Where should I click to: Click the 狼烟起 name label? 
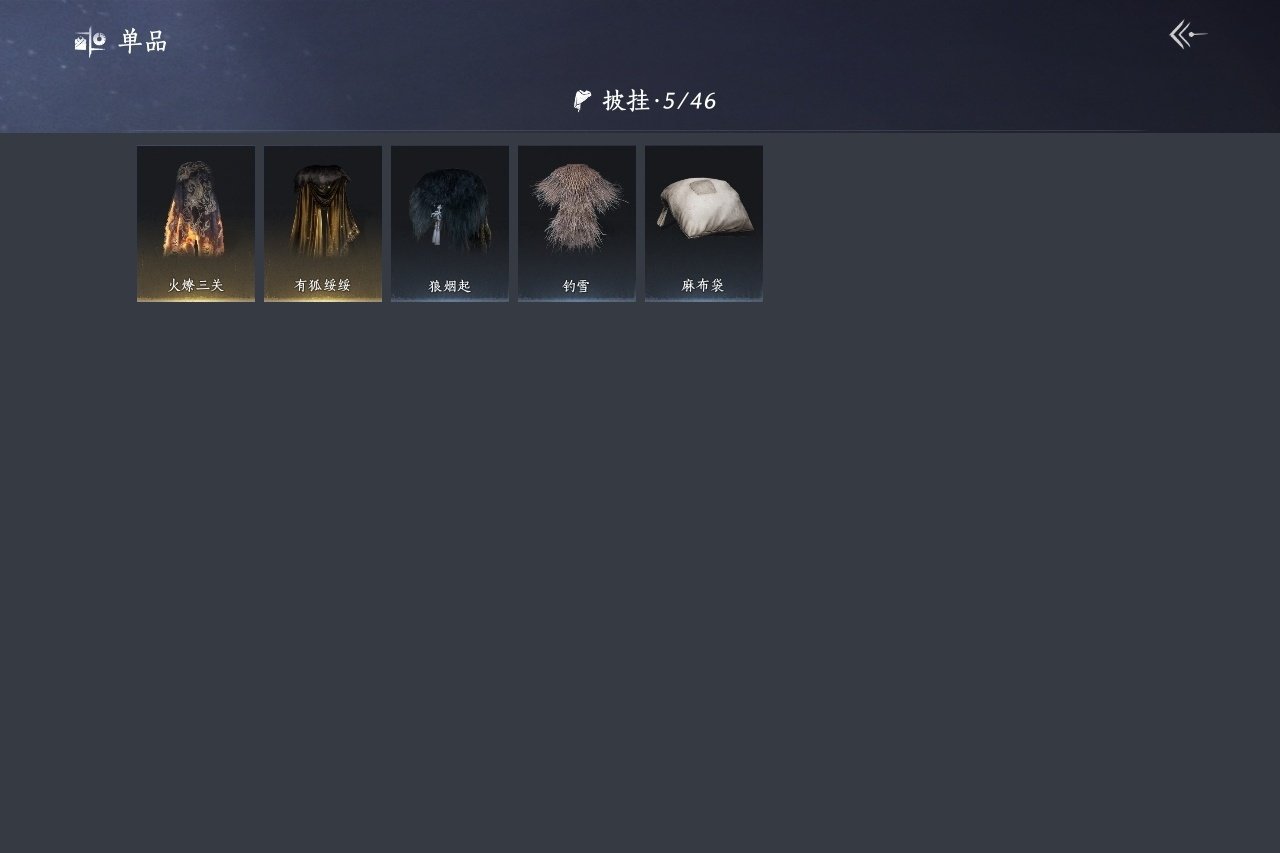pos(450,286)
